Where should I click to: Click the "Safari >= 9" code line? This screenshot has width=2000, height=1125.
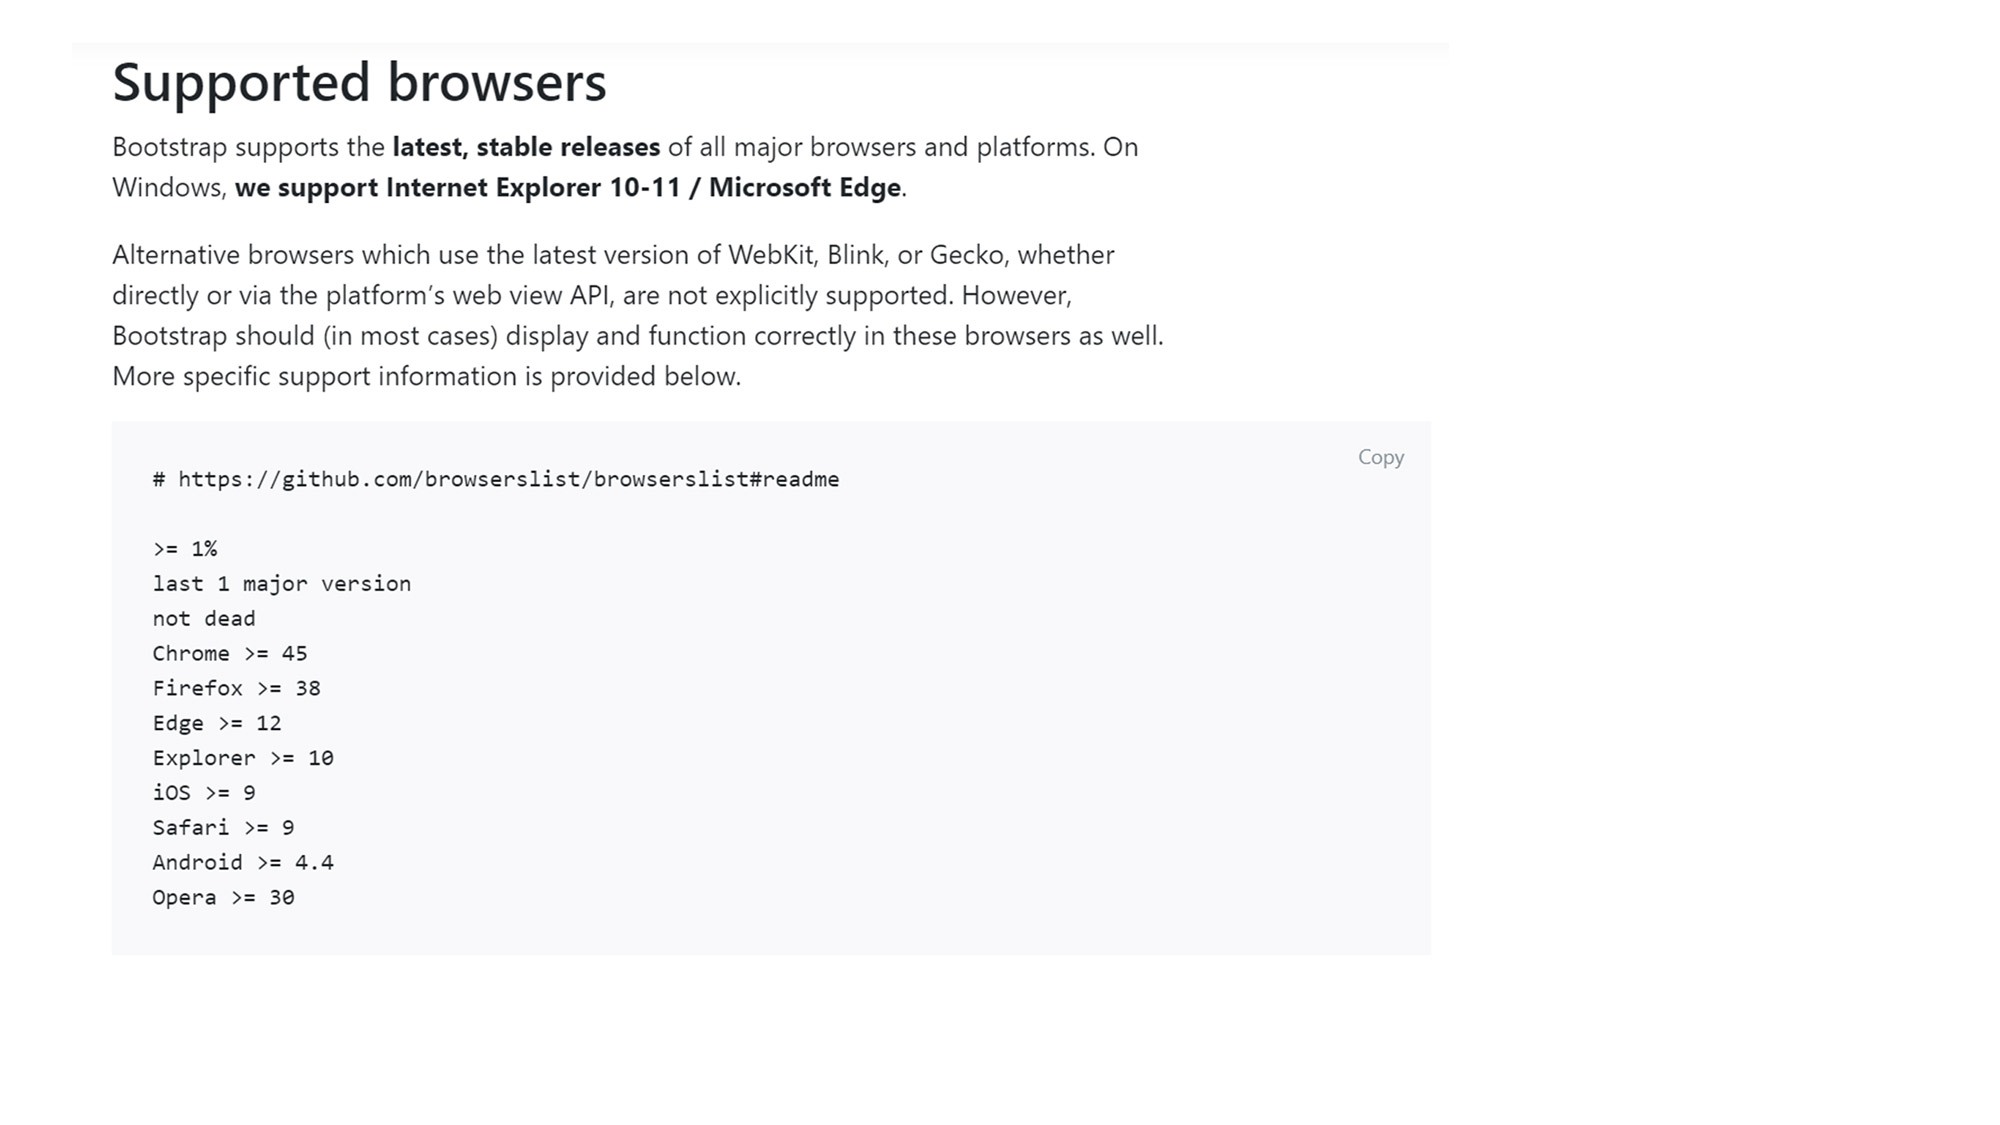pyautogui.click(x=223, y=828)
